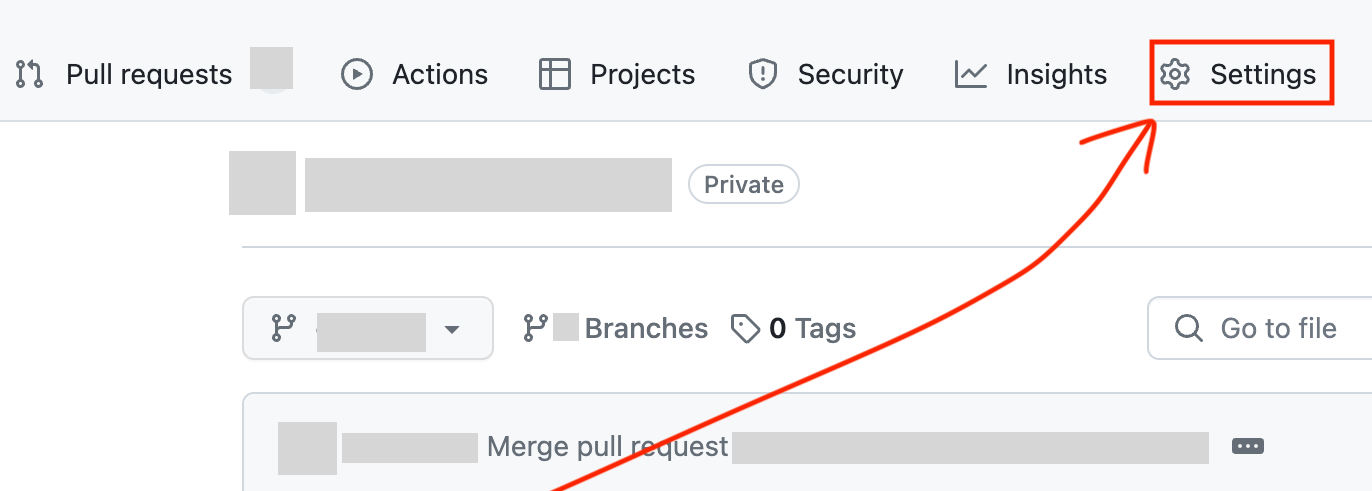
Task: Open the repository Settings tab
Action: coord(1263,74)
